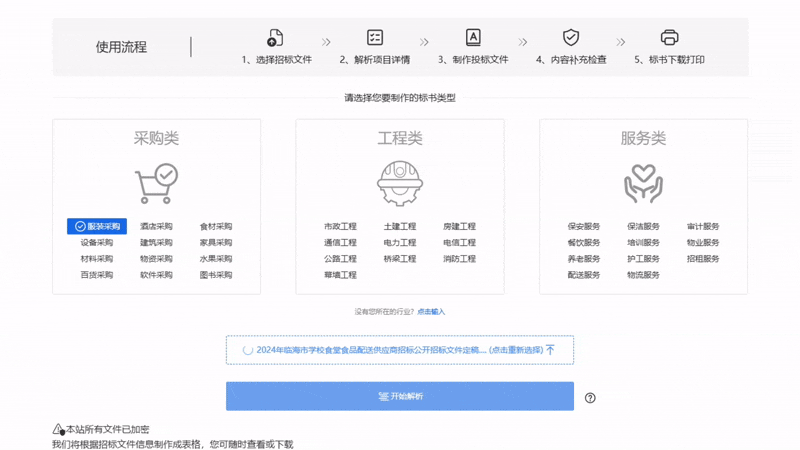Open step 3、制作投标文件

click(x=473, y=60)
